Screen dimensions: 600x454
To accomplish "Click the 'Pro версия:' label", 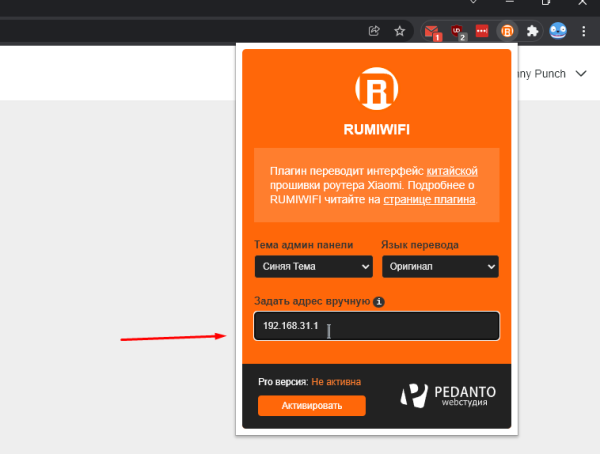I will [x=283, y=382].
